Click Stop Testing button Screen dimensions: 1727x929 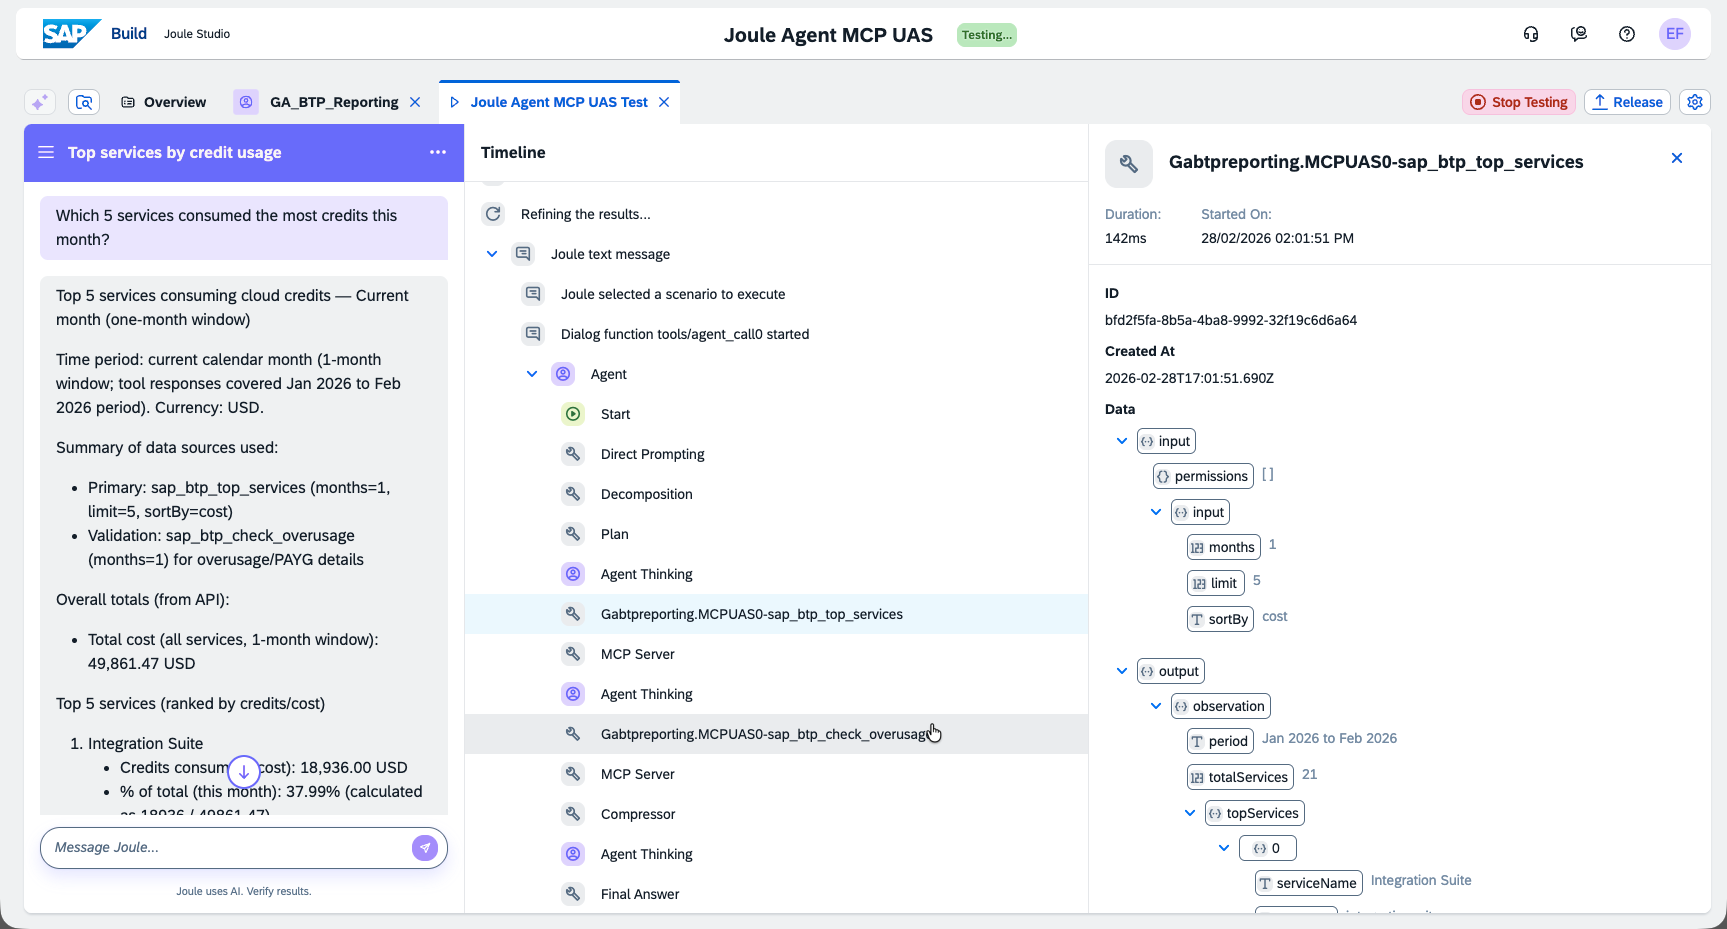click(1519, 102)
